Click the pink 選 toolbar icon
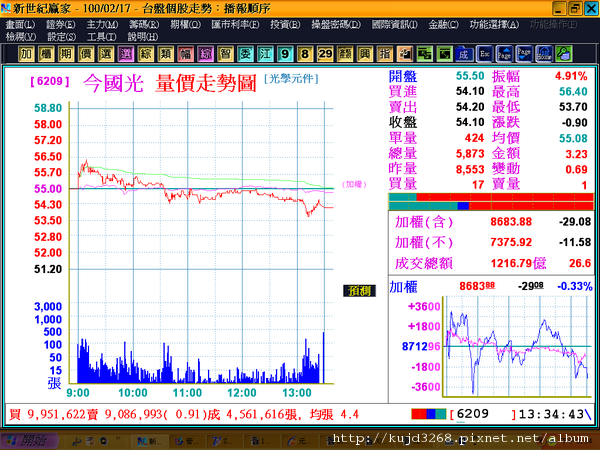Viewport: 600px width, 450px height. [x=126, y=54]
